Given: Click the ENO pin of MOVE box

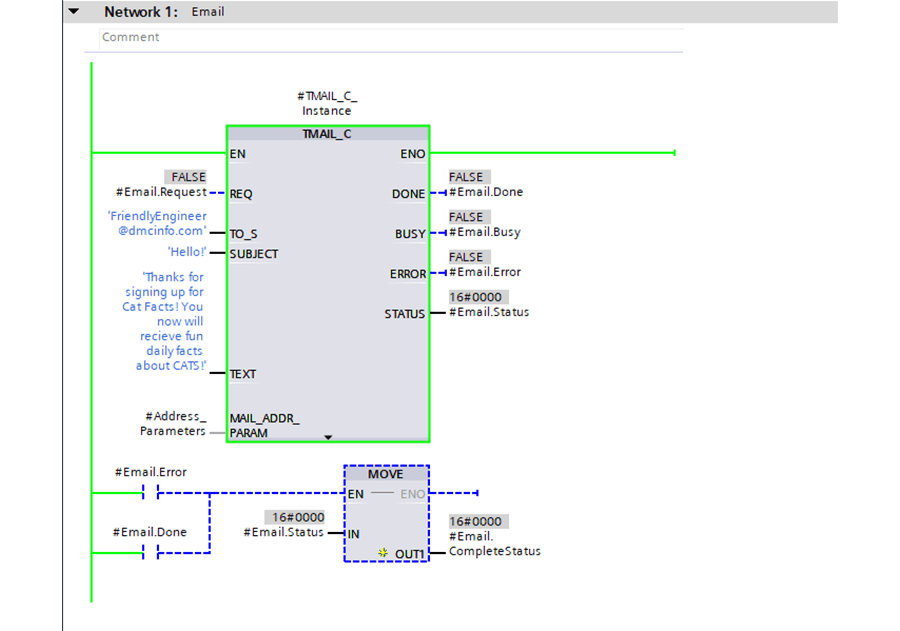Looking at the screenshot, I should coord(413,494).
